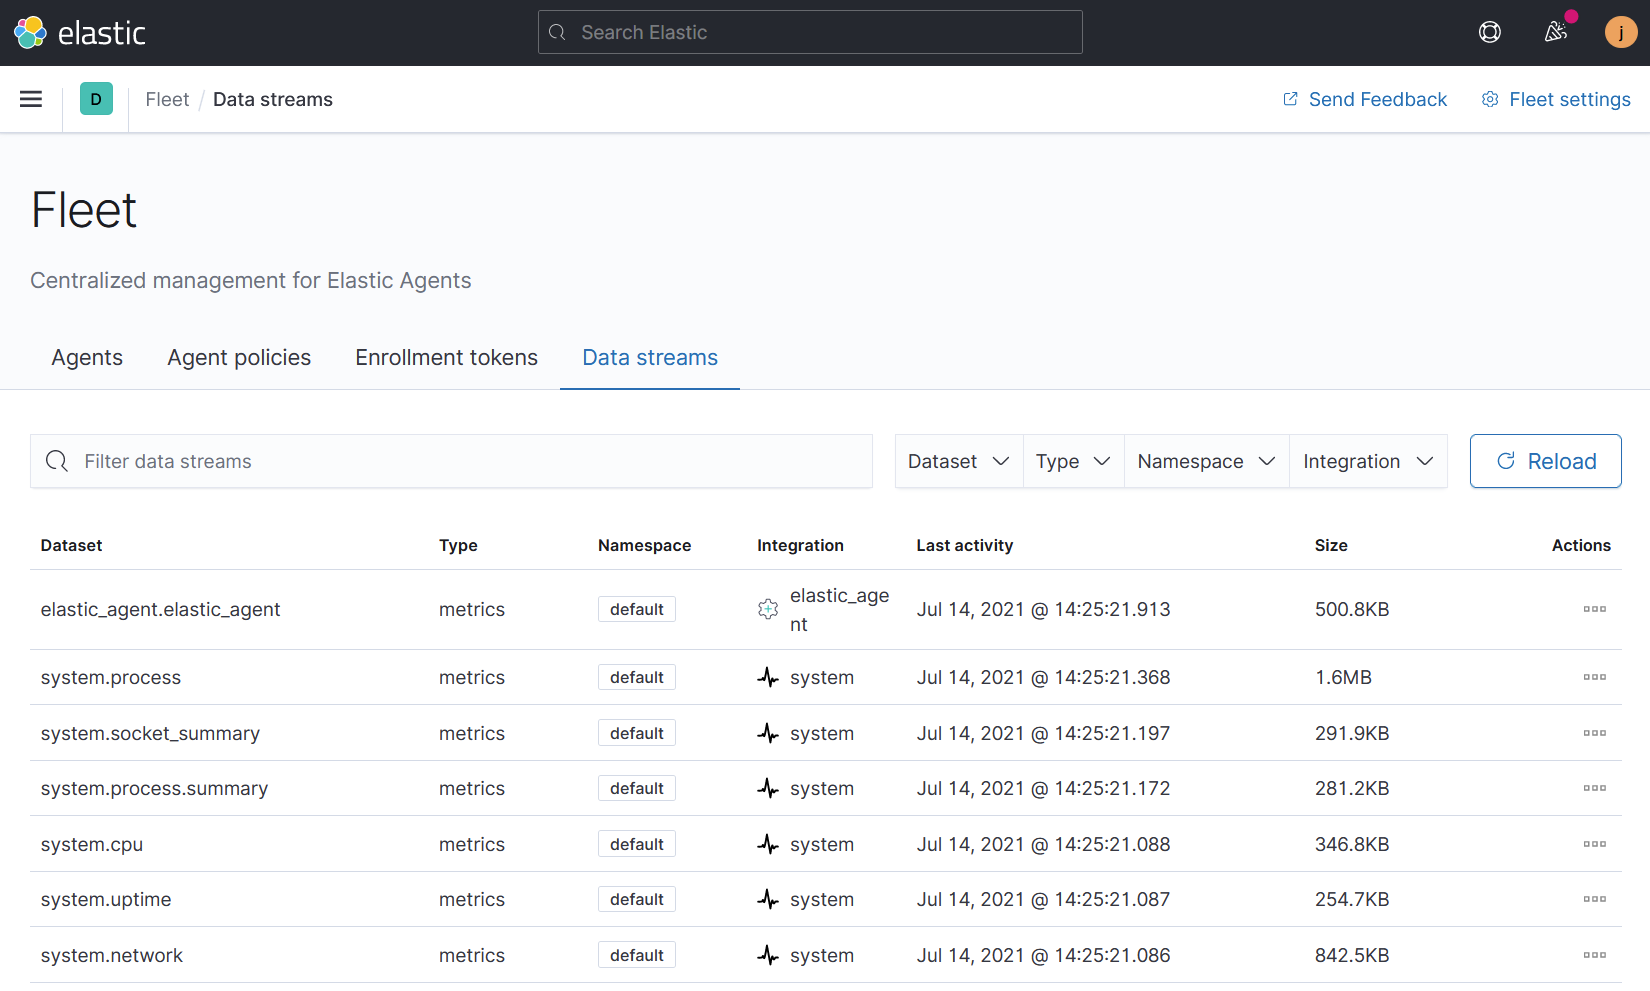Sort by the Integration column header

tap(800, 545)
